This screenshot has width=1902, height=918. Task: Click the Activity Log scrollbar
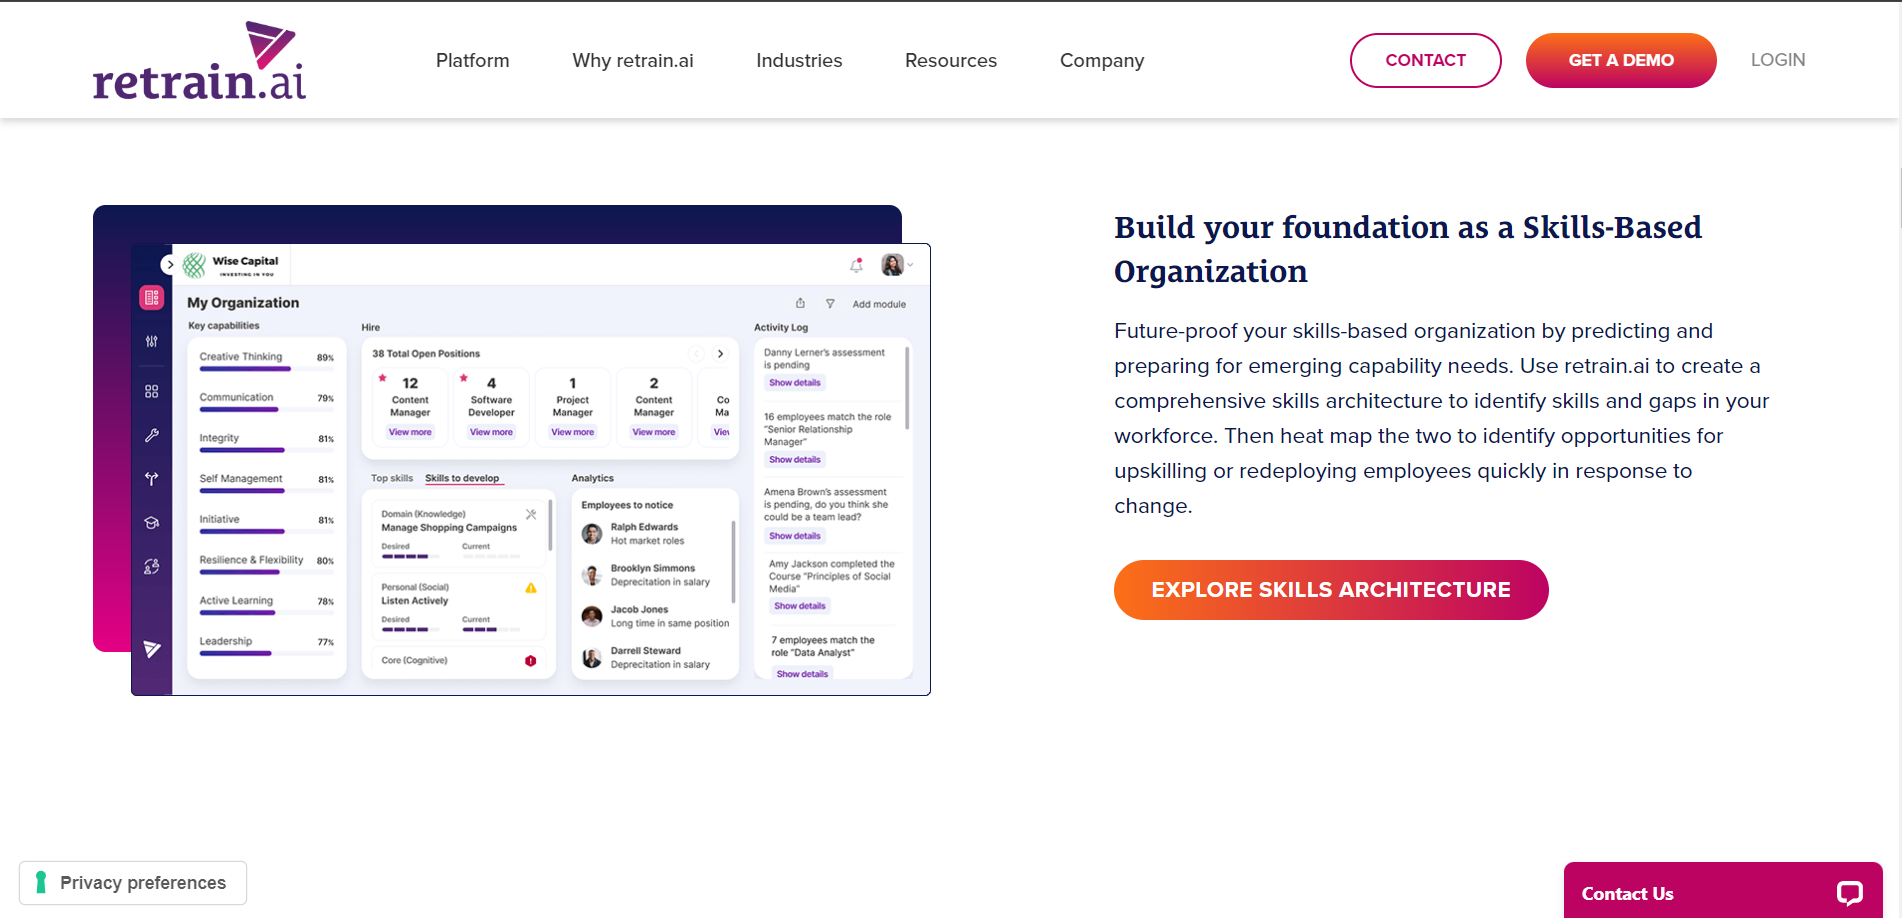click(x=907, y=387)
